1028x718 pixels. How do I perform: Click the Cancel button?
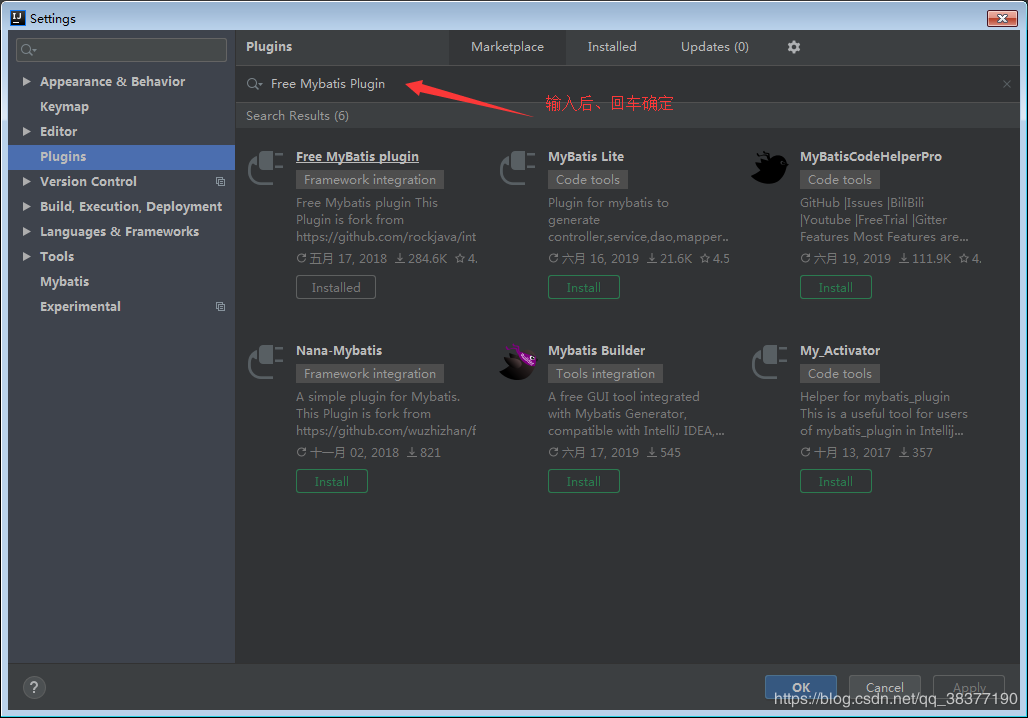pos(884,687)
